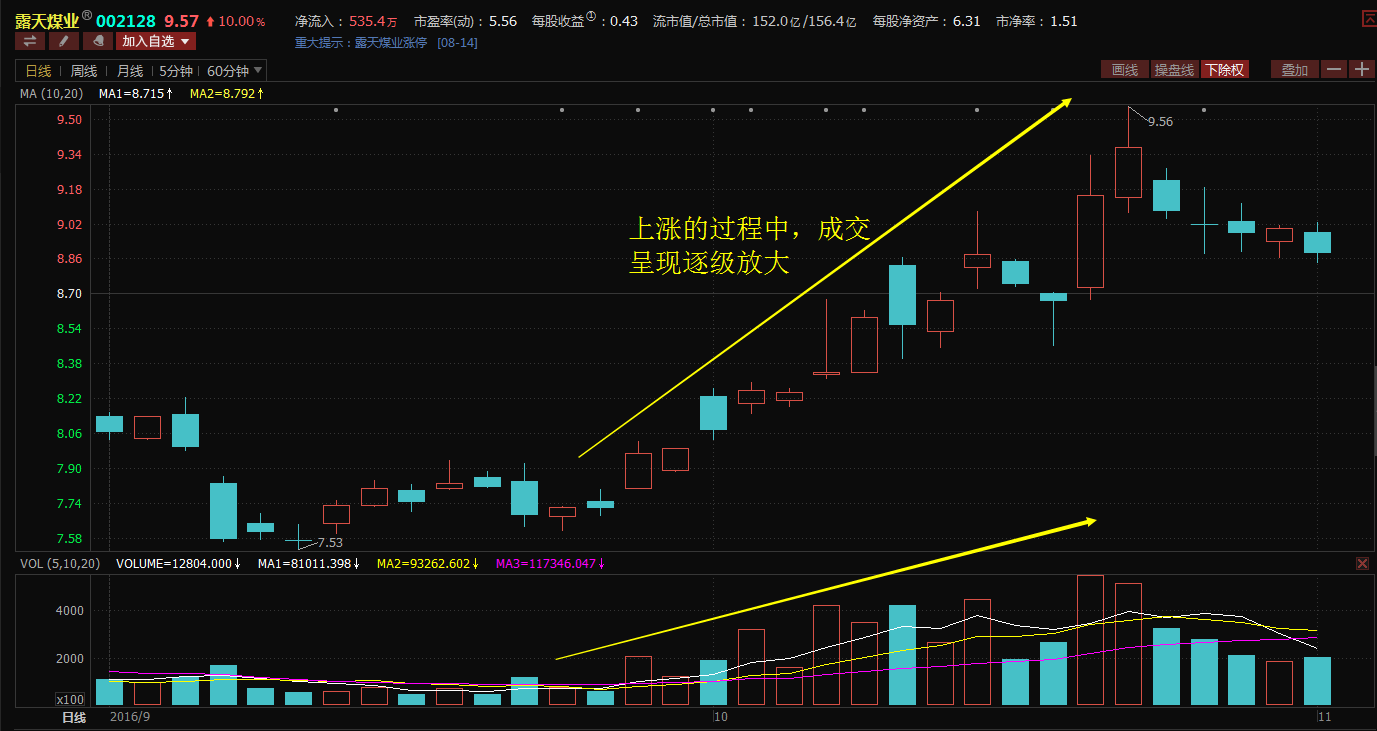Viewport: 1377px width, 731px height.
Task: Click the [08-14] date tag
Action: click(x=458, y=43)
